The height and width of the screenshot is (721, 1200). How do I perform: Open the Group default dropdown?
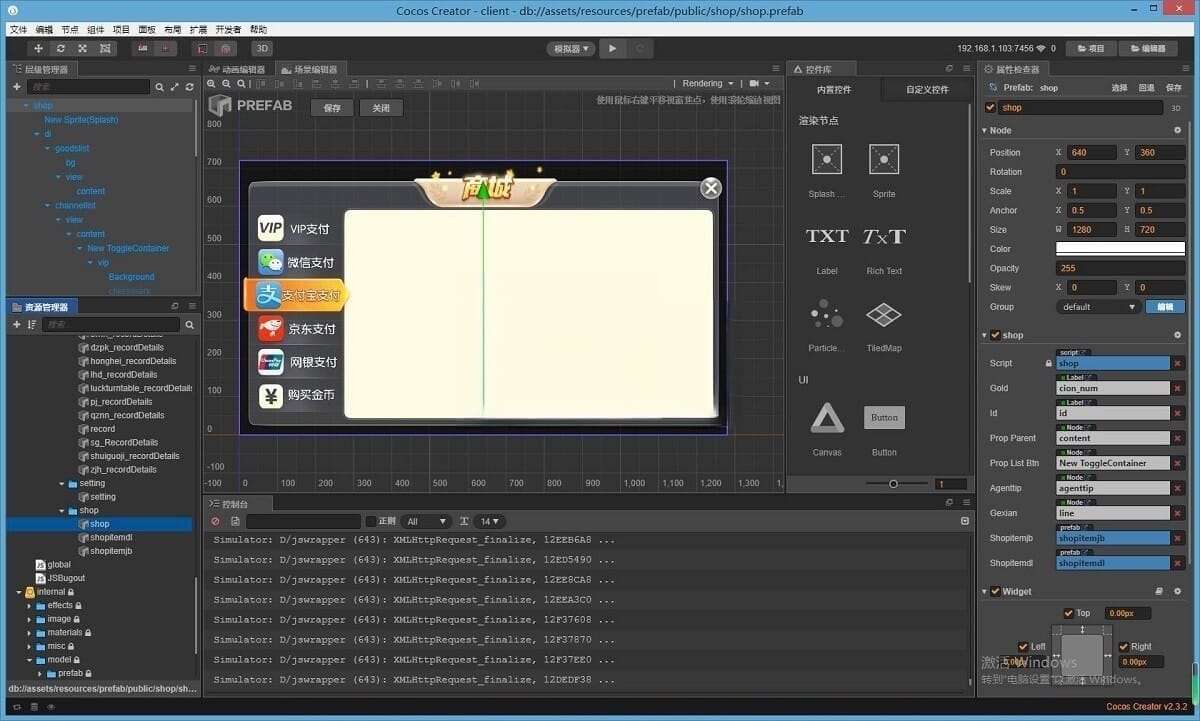[1098, 307]
